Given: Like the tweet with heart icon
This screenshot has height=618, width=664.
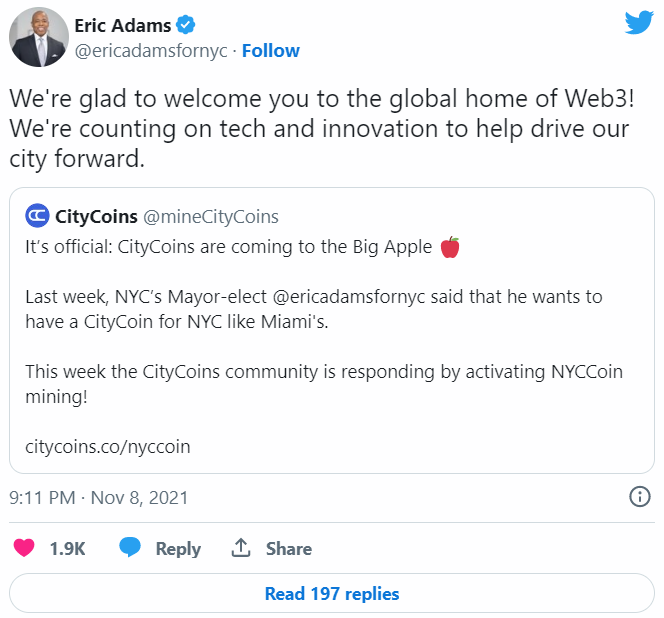Looking at the screenshot, I should pyautogui.click(x=24, y=548).
